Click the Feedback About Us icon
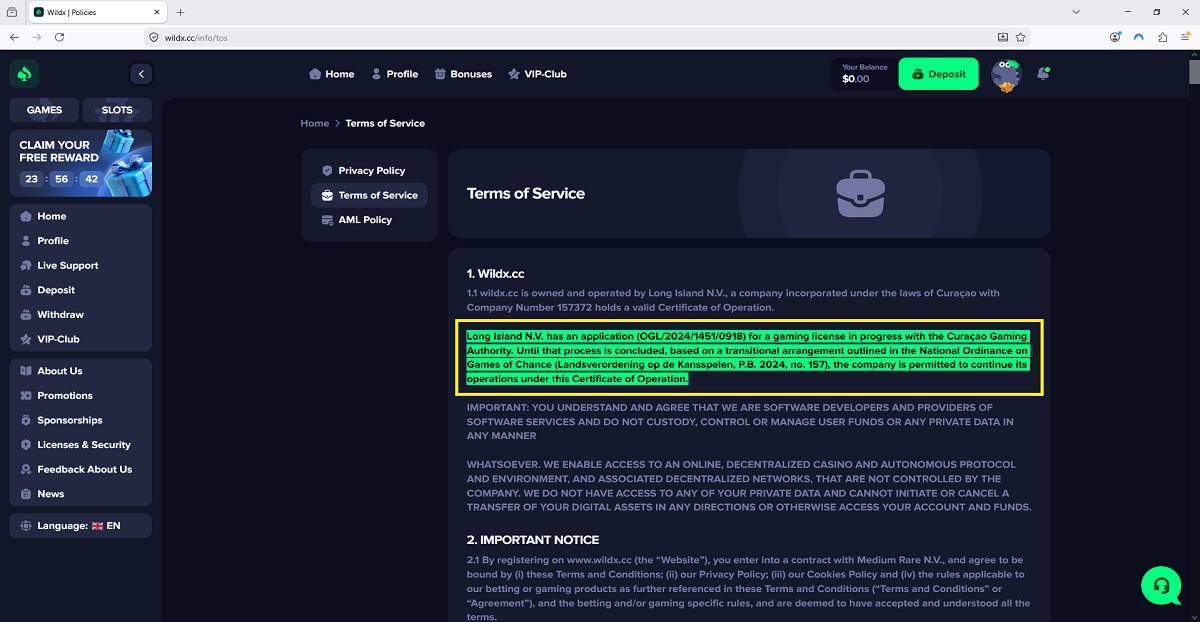This screenshot has width=1200, height=622. [x=27, y=469]
